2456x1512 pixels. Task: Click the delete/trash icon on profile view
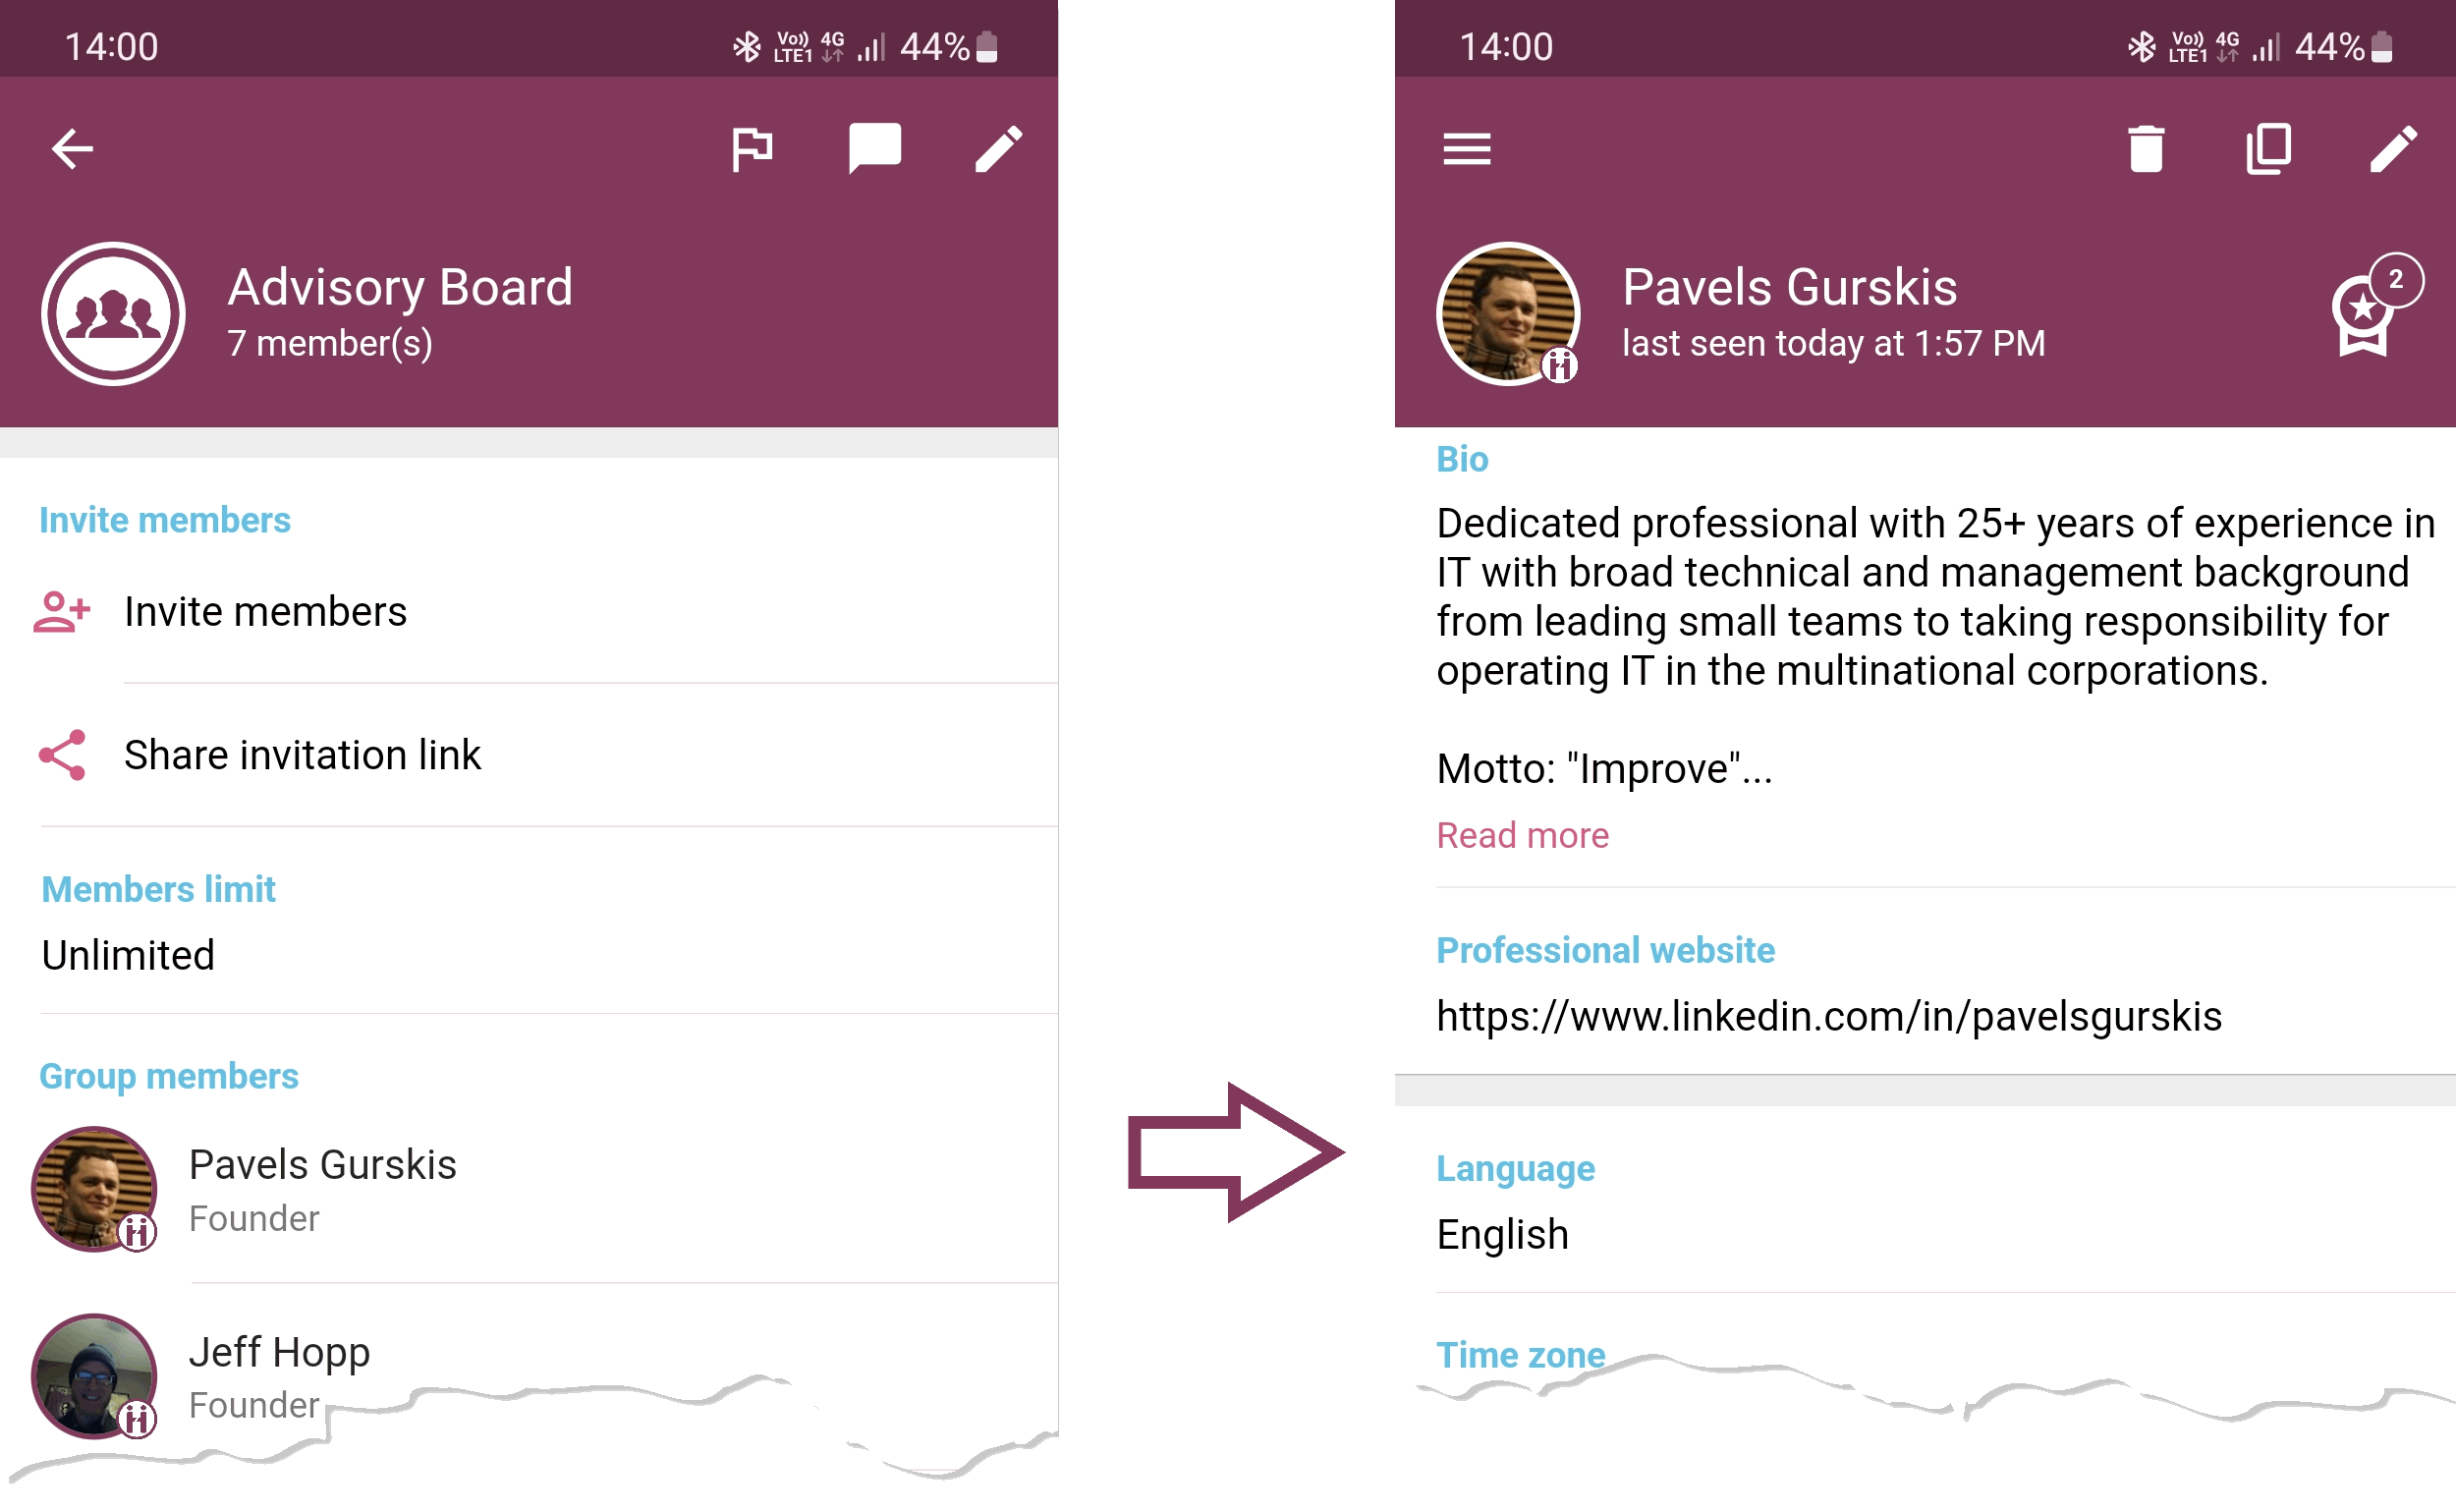pyautogui.click(x=2146, y=149)
